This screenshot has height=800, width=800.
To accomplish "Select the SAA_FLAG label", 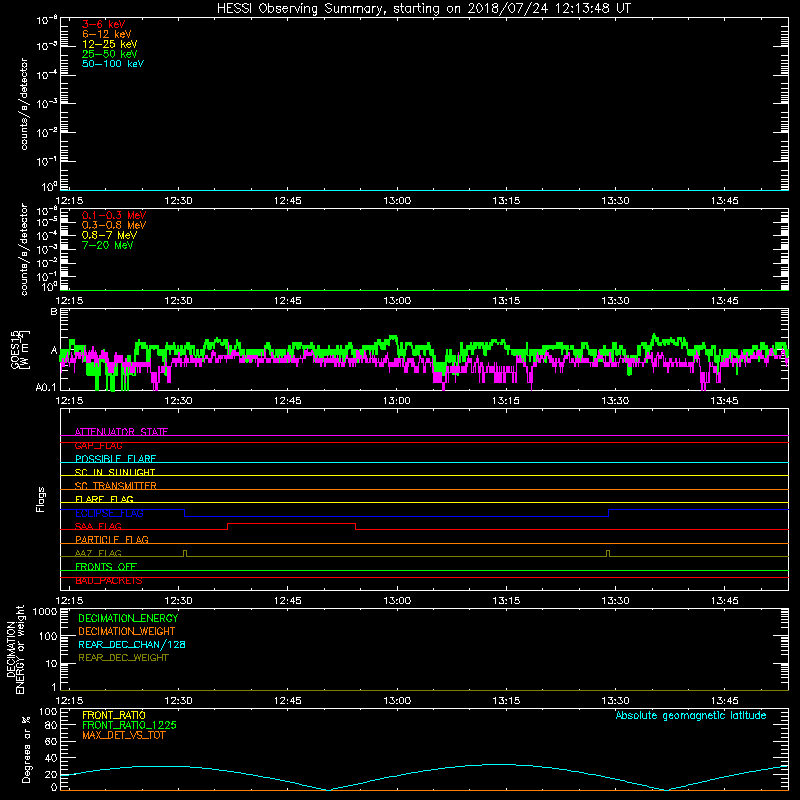I will pos(98,526).
